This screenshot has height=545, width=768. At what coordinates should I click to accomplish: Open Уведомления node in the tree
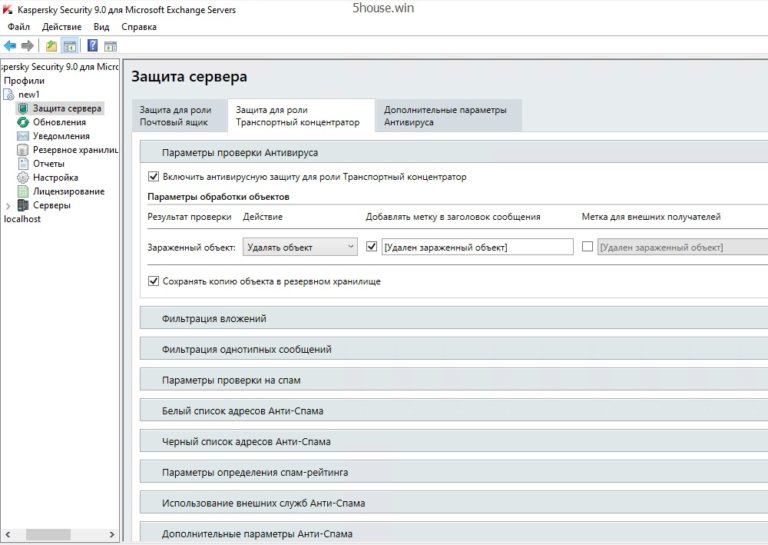[x=61, y=136]
